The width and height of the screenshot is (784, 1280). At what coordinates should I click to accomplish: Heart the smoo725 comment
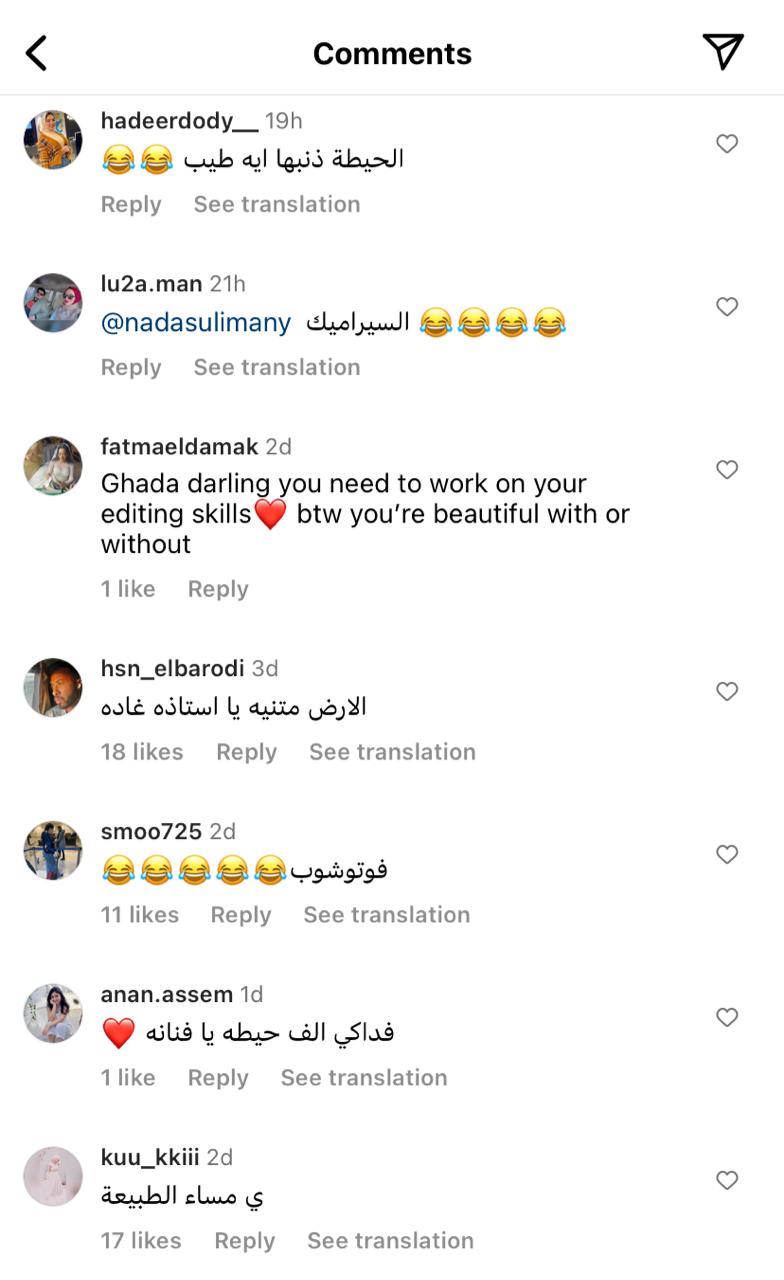[x=727, y=855]
